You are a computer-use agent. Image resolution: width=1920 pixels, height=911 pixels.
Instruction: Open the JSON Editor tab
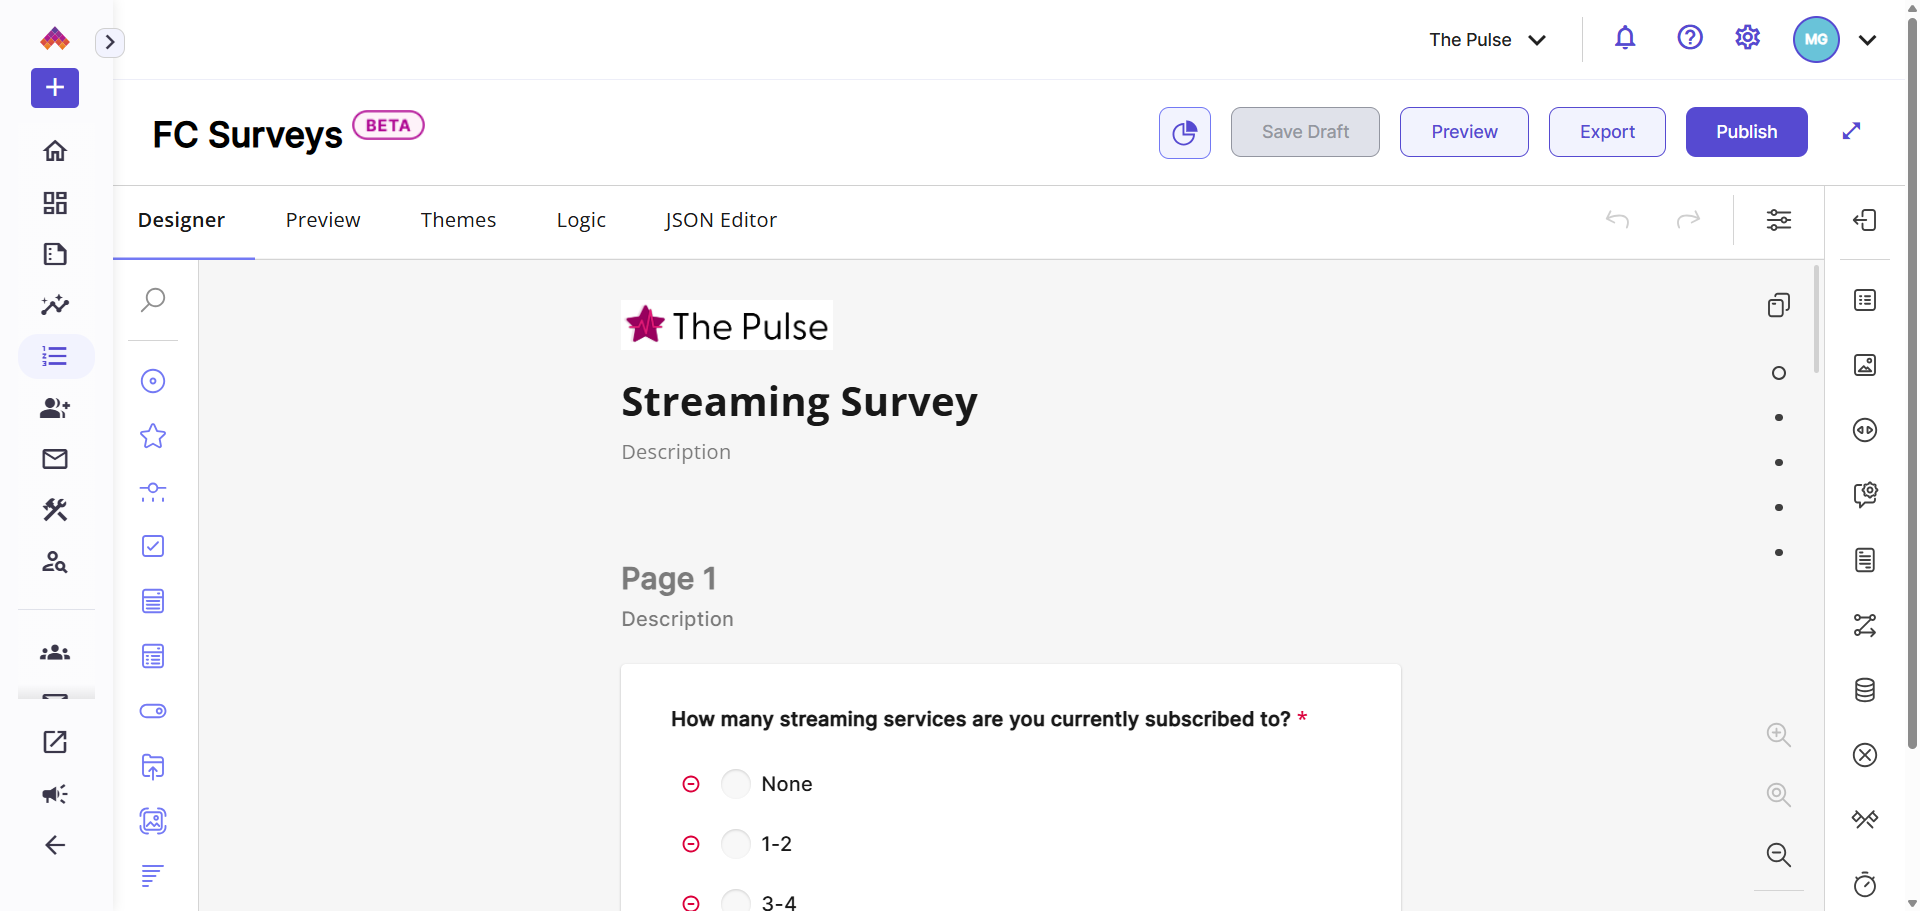click(x=720, y=220)
